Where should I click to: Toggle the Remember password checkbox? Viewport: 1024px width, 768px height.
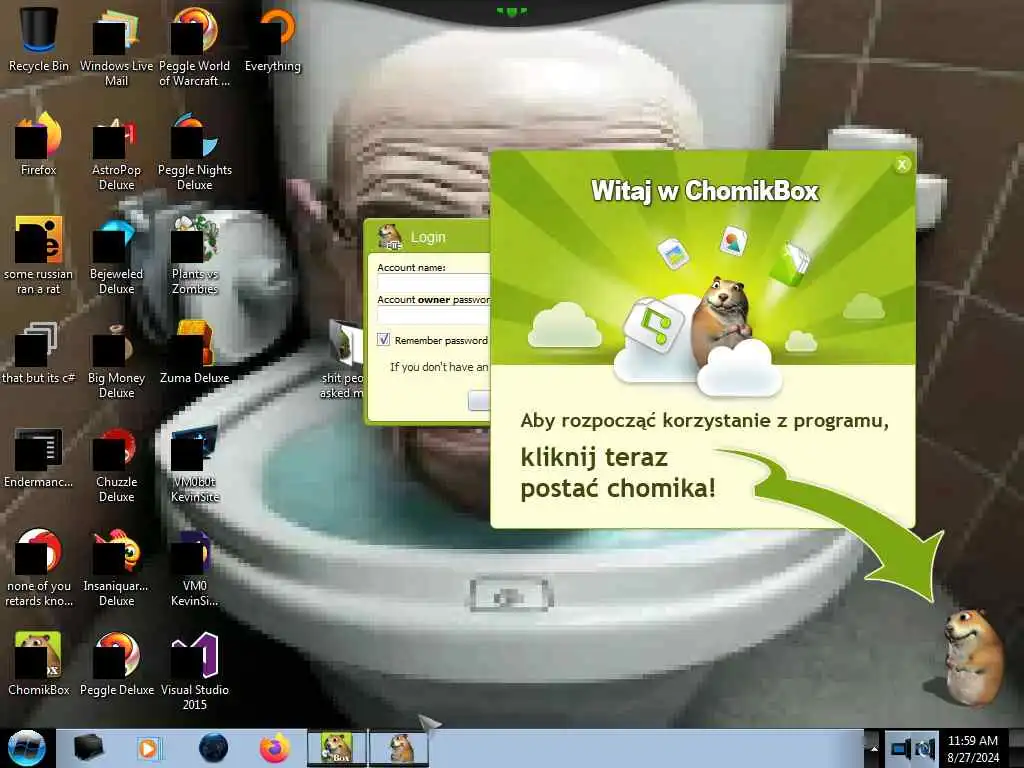point(383,340)
